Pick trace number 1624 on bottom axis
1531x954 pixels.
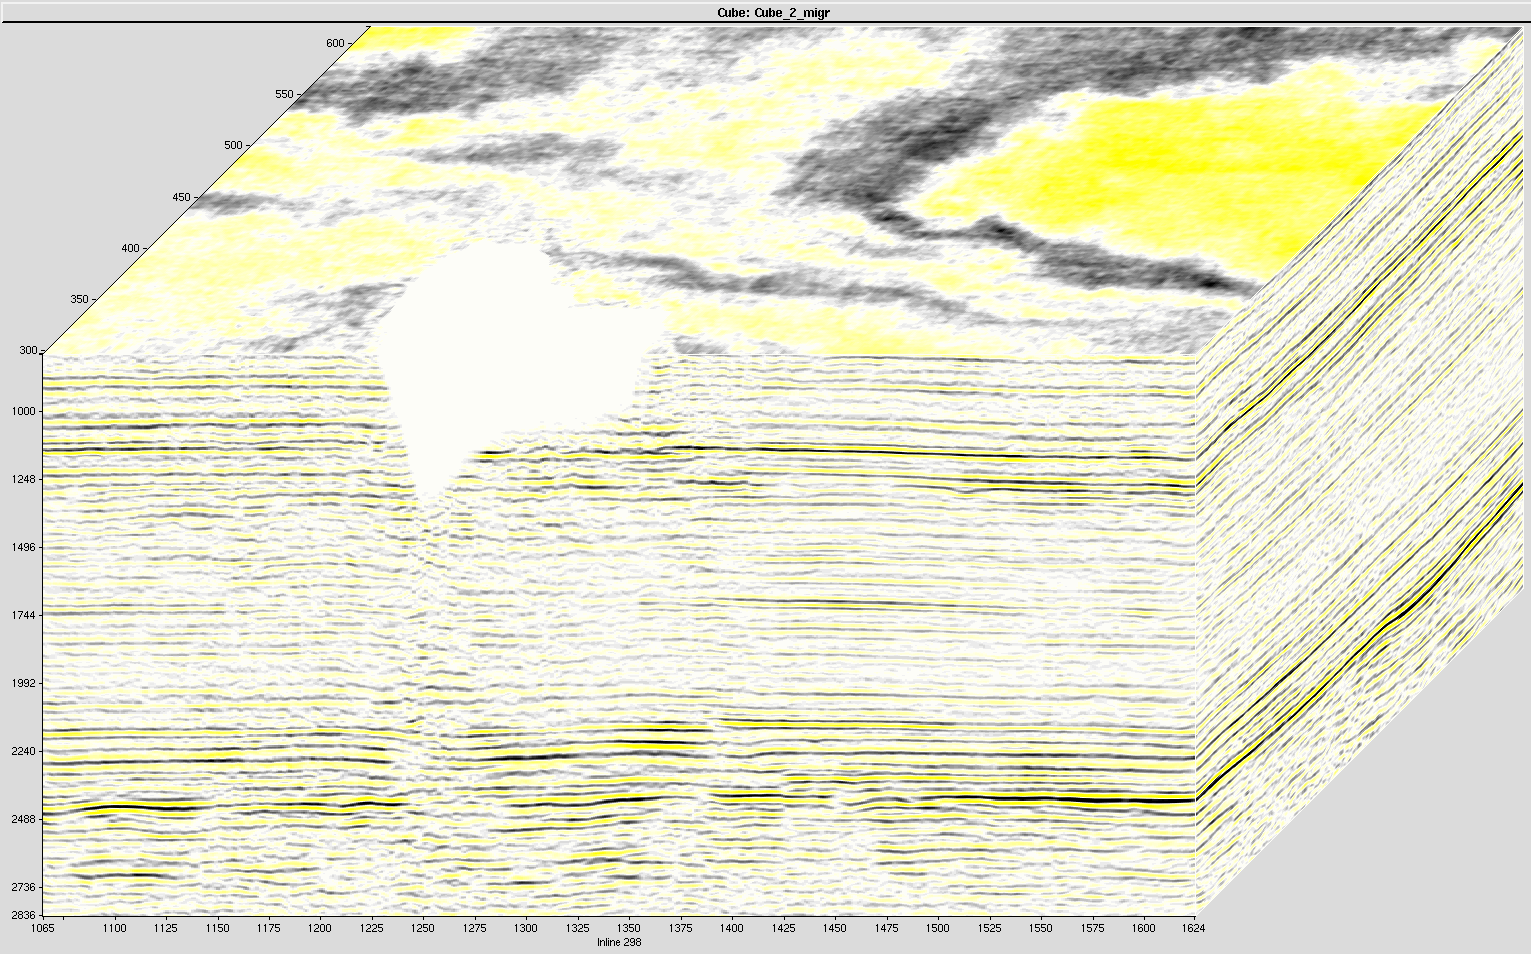point(1193,928)
